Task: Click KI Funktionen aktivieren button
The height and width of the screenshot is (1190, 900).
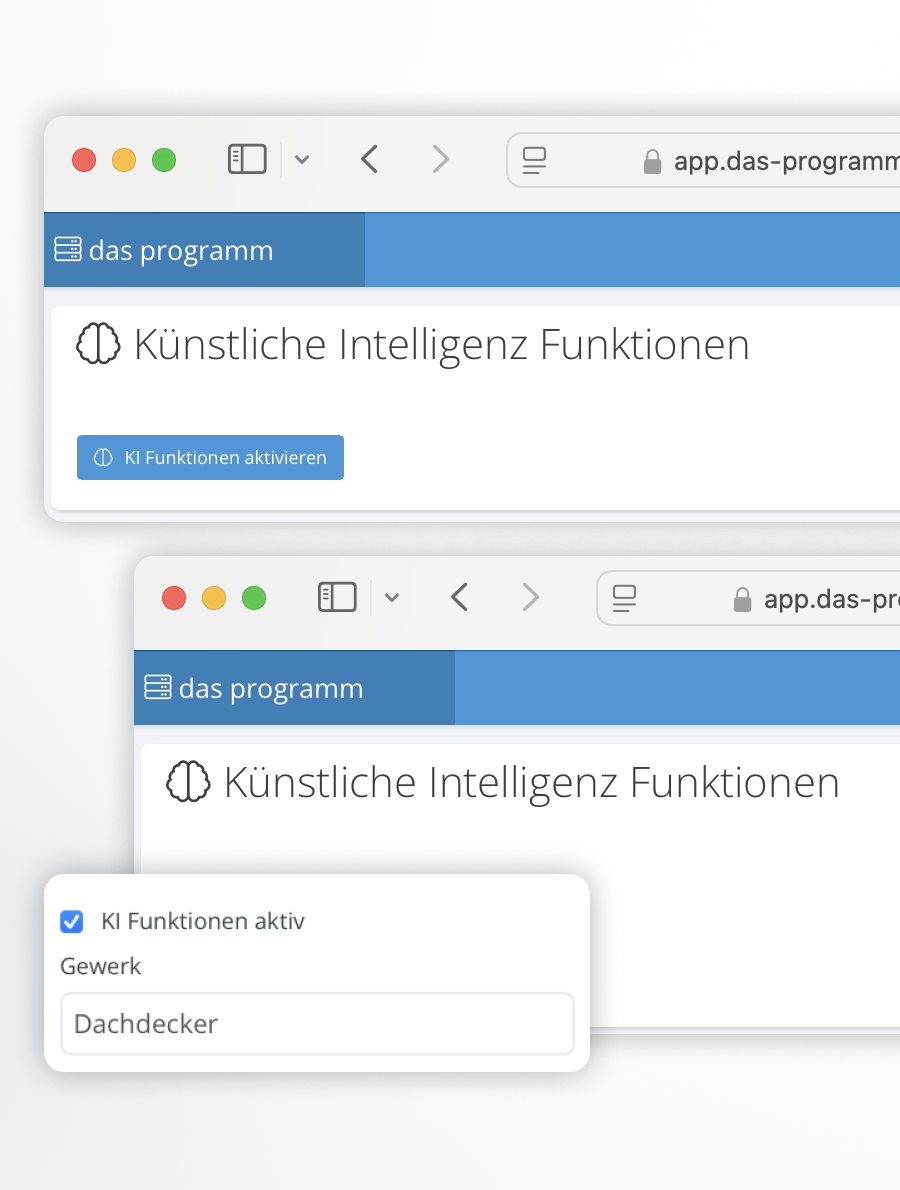Action: 210,458
